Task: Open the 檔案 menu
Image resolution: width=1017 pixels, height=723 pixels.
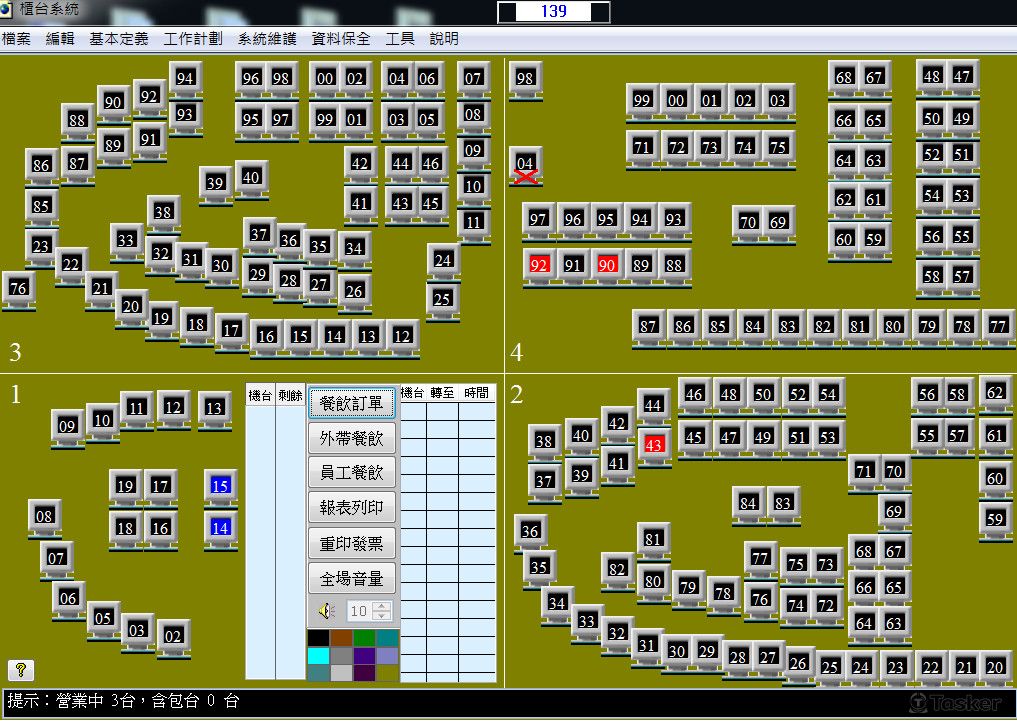Action: 16,39
